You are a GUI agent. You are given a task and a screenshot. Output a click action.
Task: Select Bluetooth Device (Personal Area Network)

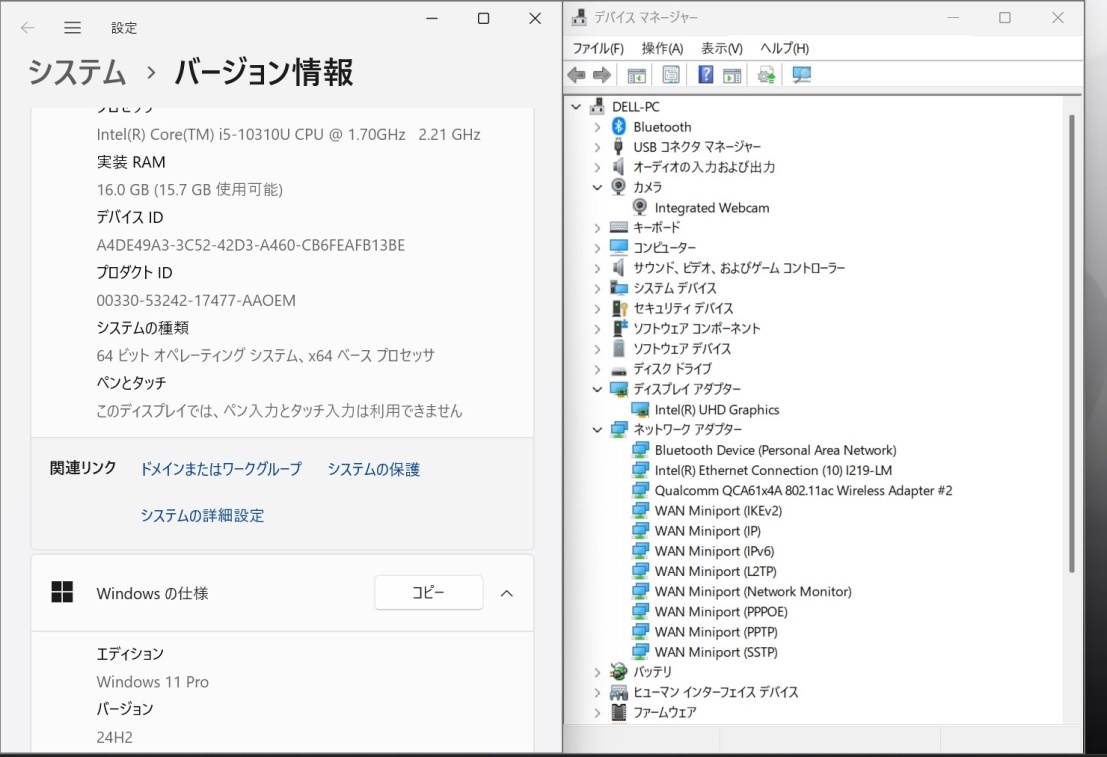(x=775, y=450)
